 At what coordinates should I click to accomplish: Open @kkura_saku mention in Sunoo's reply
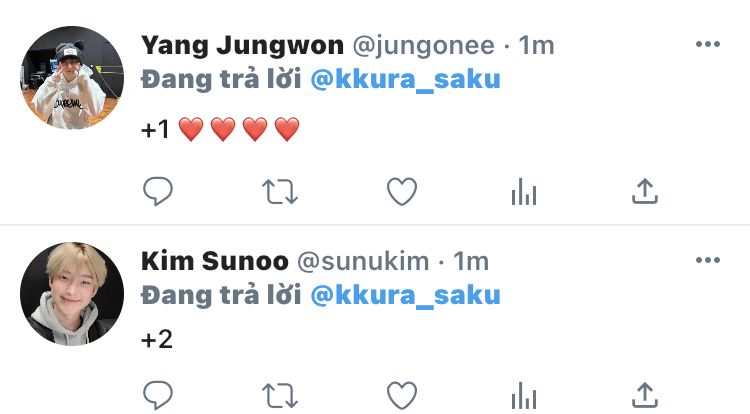click(x=406, y=295)
